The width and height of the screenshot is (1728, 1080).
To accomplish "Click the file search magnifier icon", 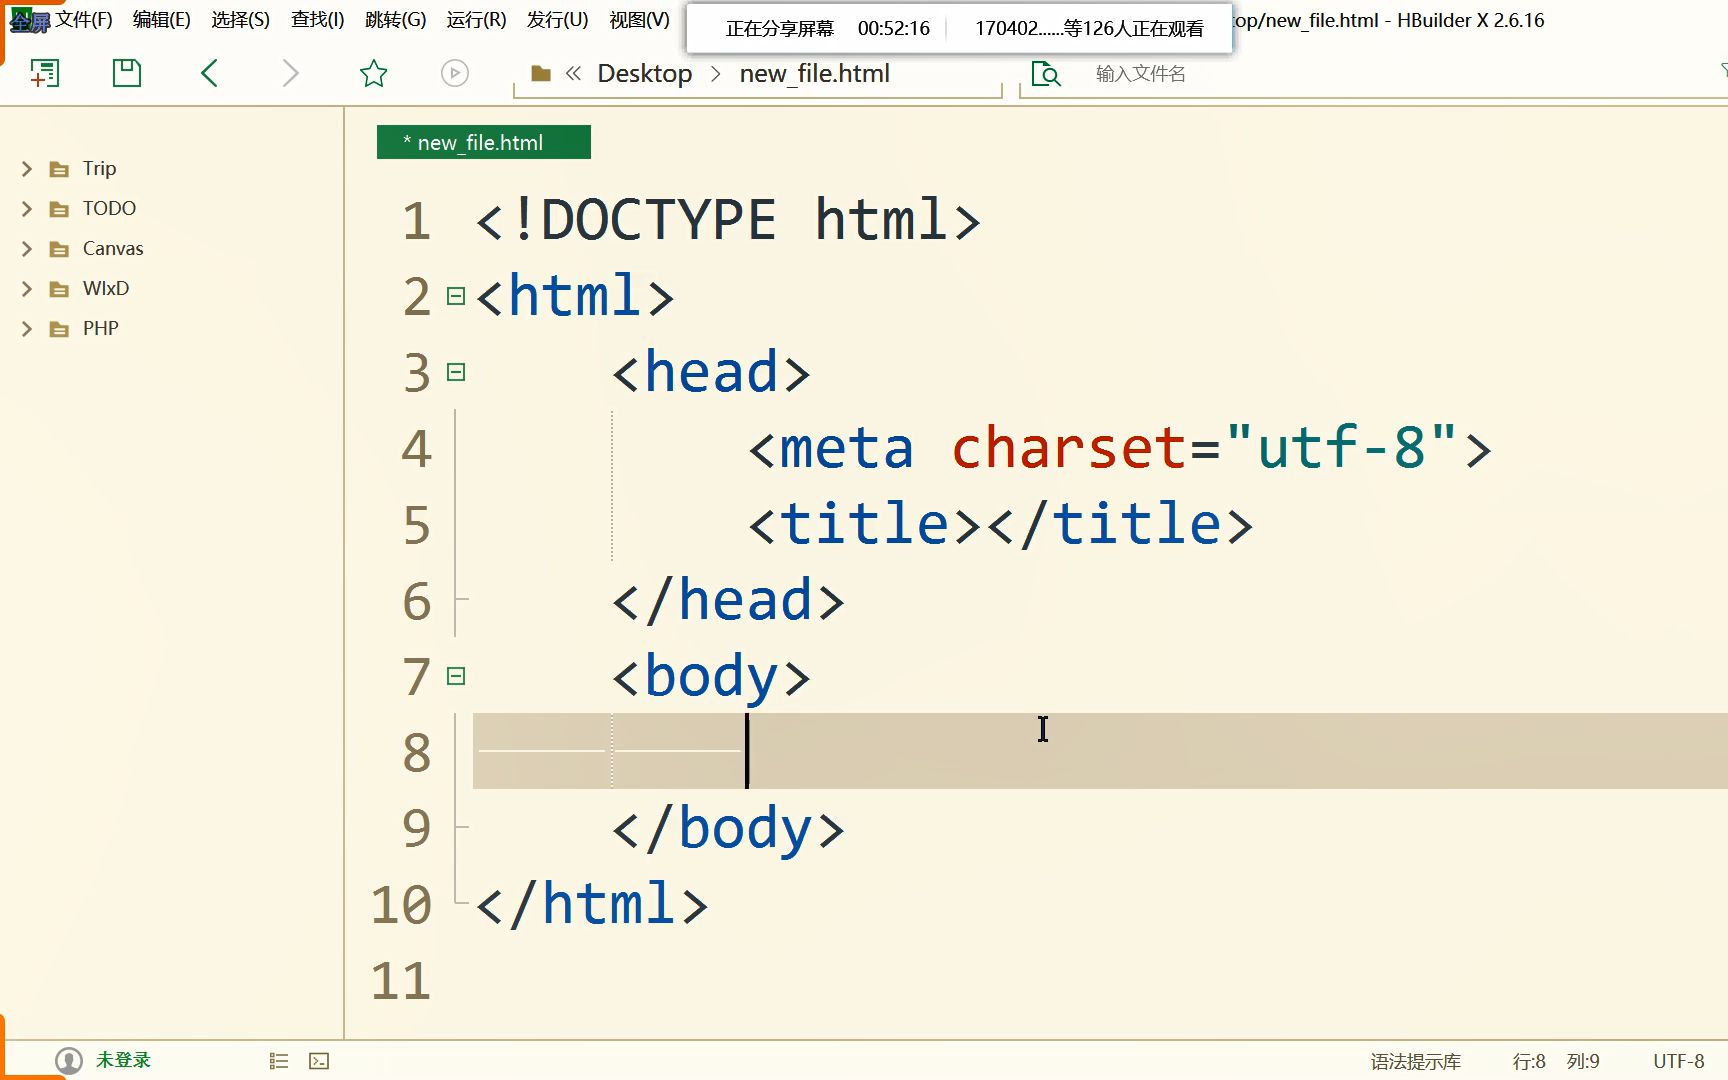I will click(1045, 73).
